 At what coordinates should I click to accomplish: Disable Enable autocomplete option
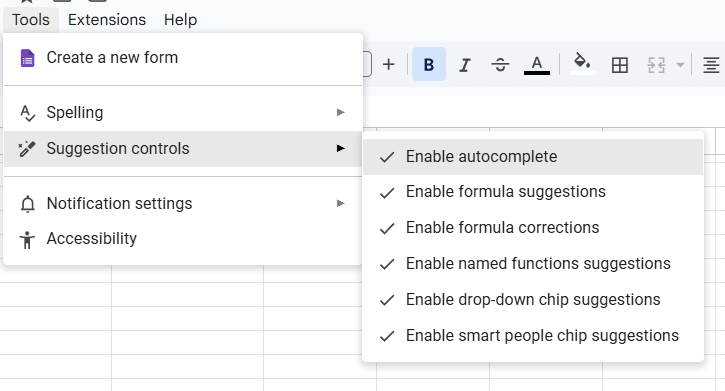click(x=533, y=157)
